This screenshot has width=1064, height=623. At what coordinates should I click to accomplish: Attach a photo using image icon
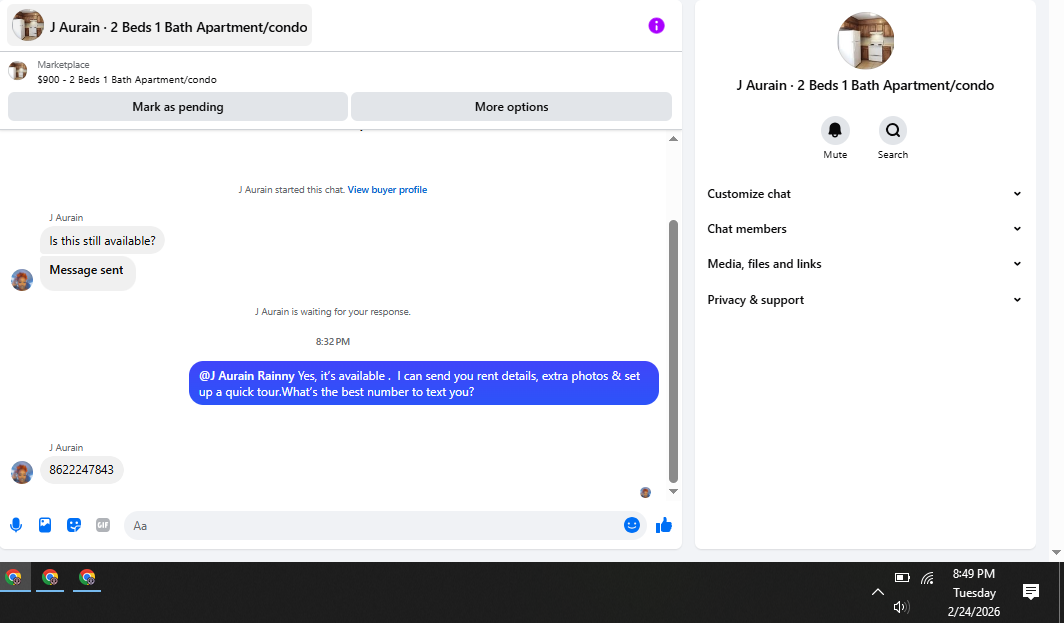pos(45,525)
